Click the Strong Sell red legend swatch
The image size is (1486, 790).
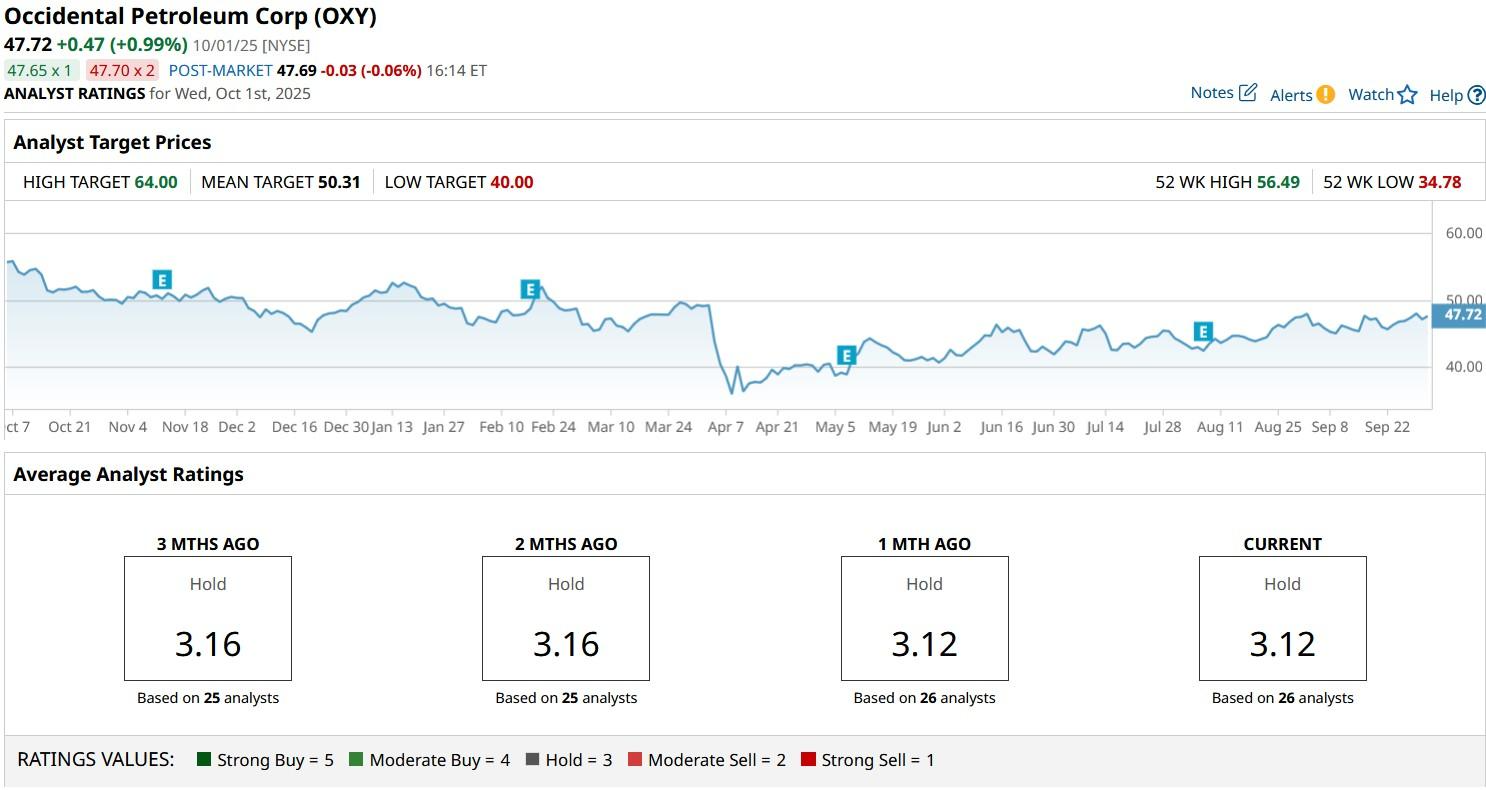[x=807, y=759]
